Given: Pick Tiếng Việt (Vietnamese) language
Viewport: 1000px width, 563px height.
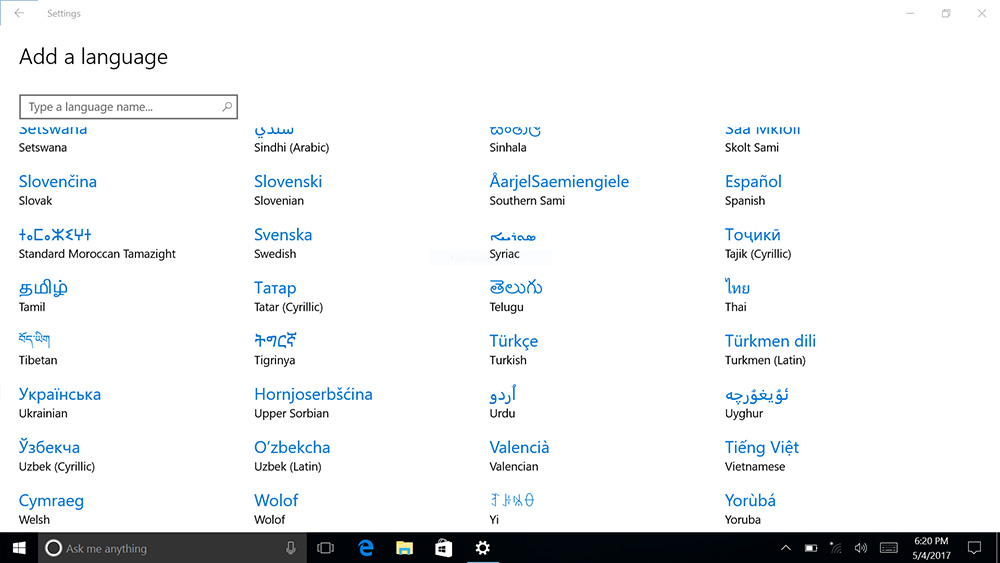Looking at the screenshot, I should click(761, 448).
